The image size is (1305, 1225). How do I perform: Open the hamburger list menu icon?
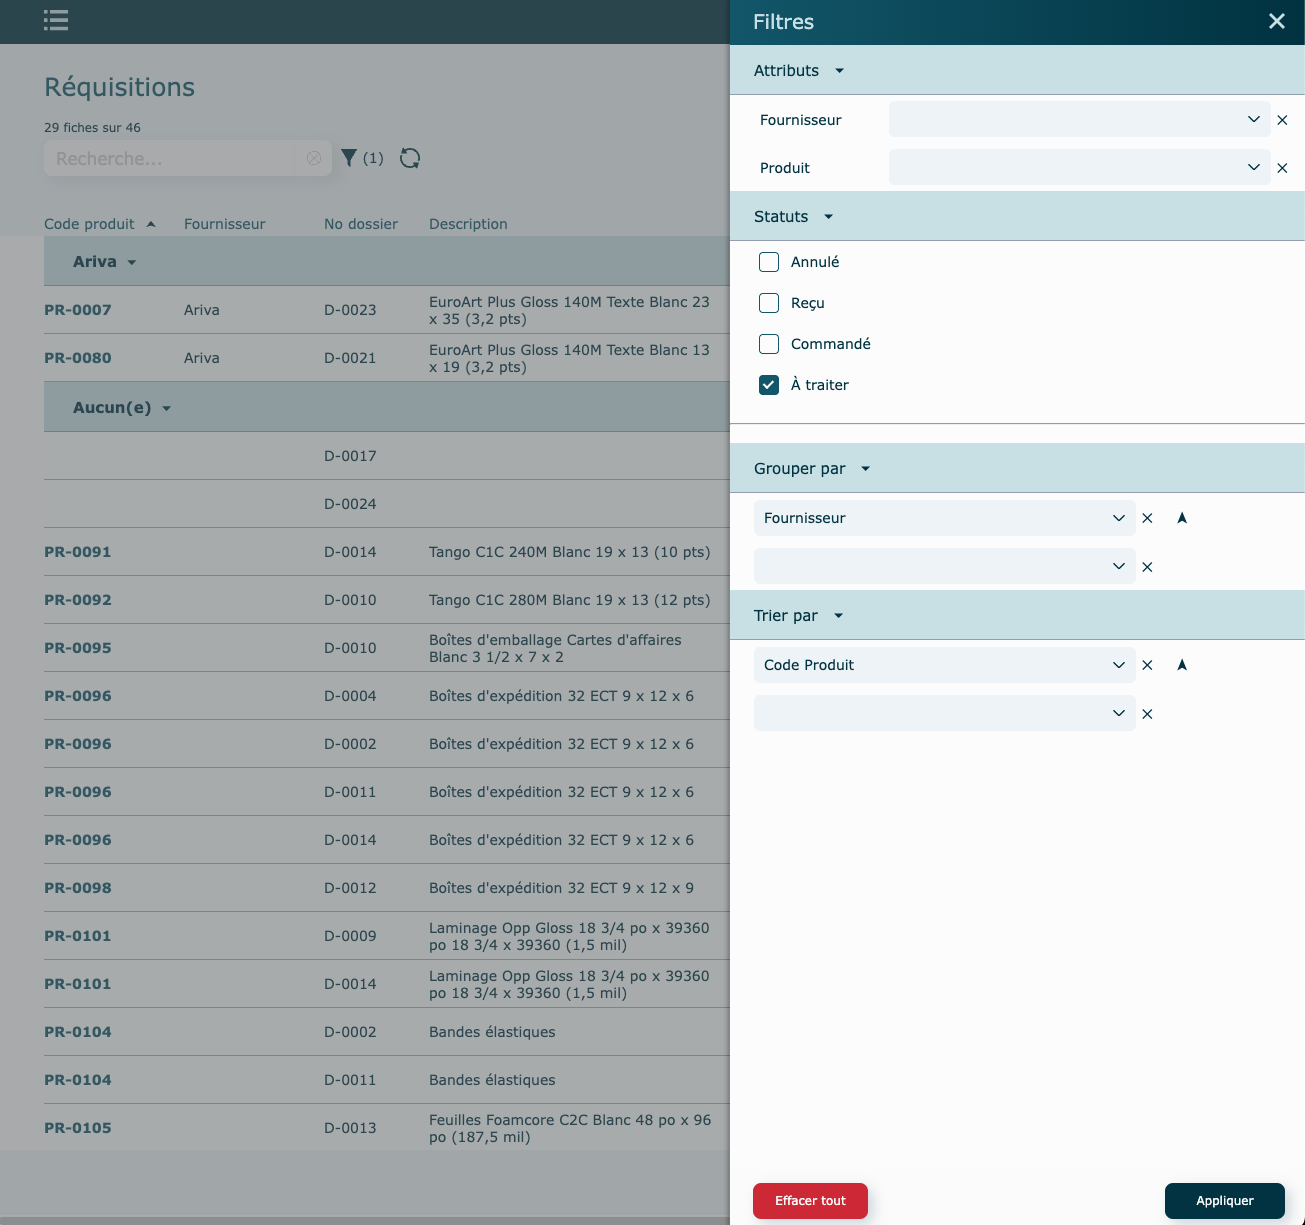coord(56,20)
